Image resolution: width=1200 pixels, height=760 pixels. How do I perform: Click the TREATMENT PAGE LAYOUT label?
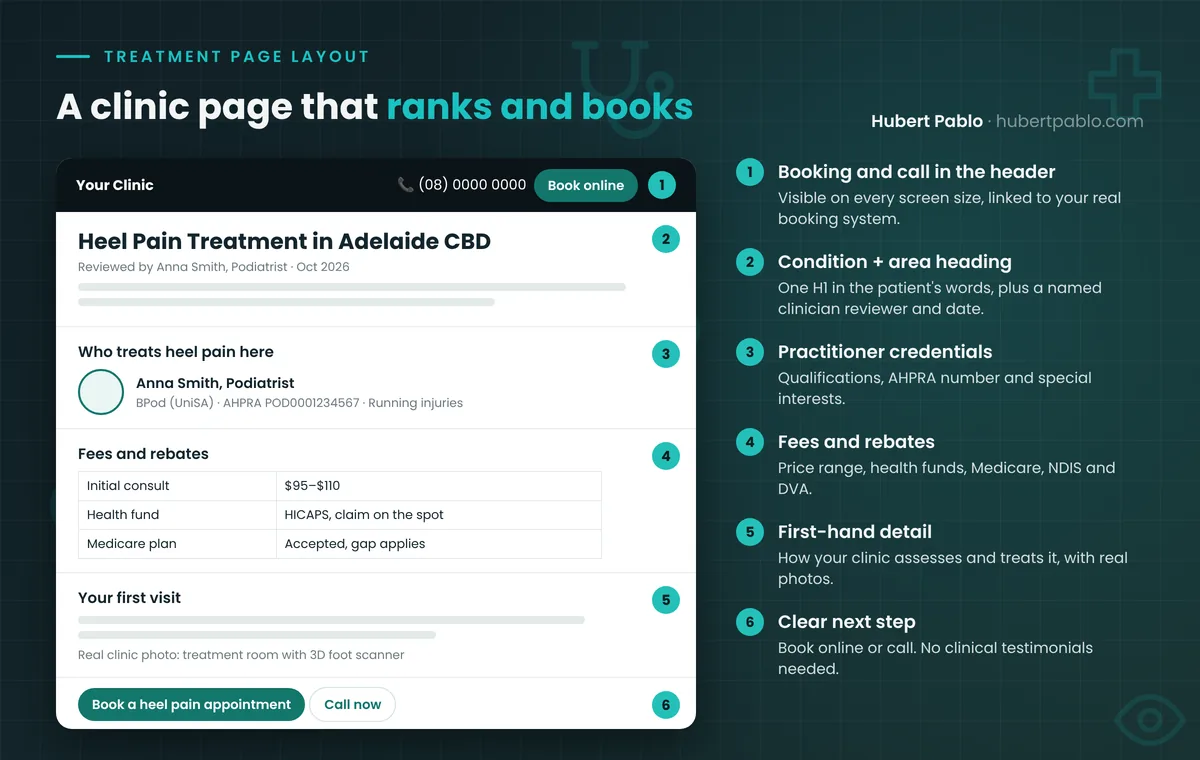(237, 57)
